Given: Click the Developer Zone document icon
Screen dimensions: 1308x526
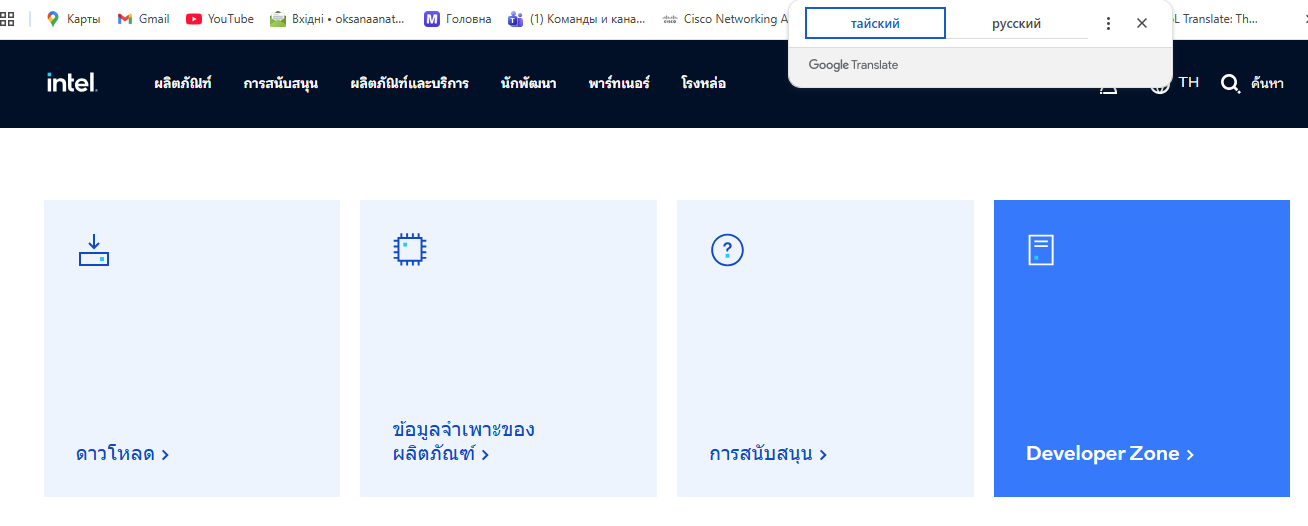Looking at the screenshot, I should 1041,250.
